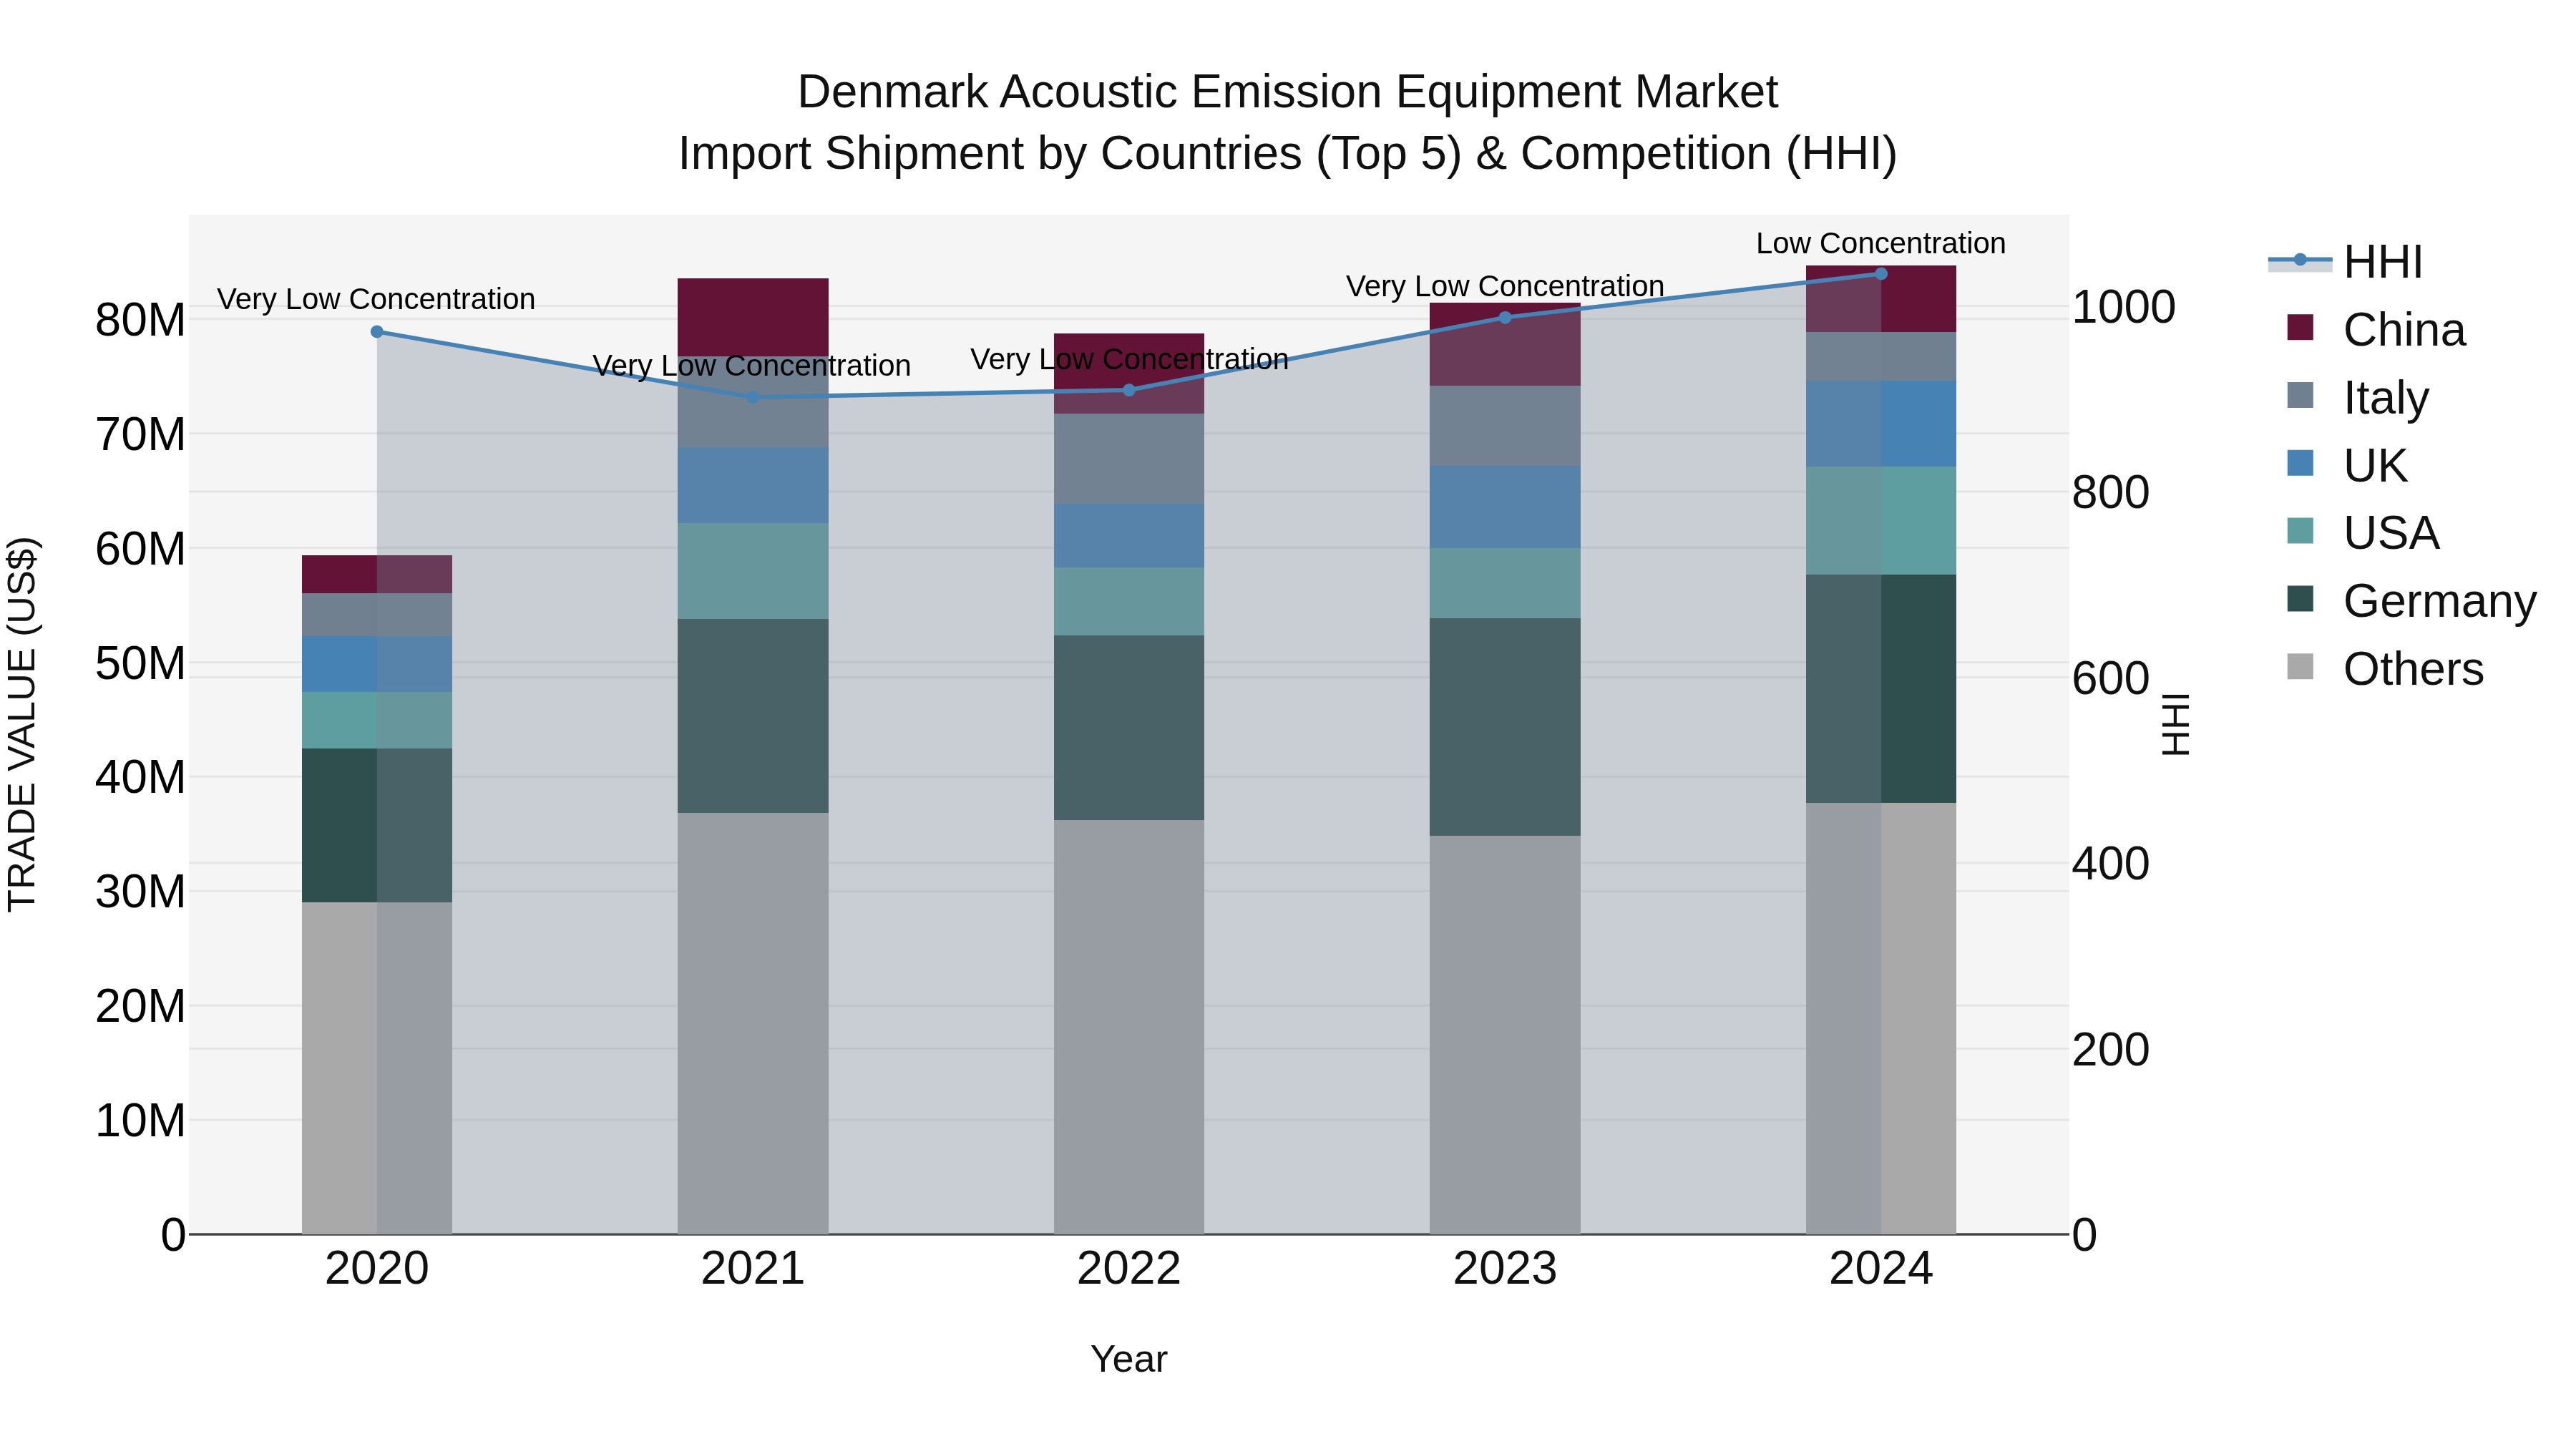
Task: Click the USA teal legend swatch
Action: pos(2300,531)
